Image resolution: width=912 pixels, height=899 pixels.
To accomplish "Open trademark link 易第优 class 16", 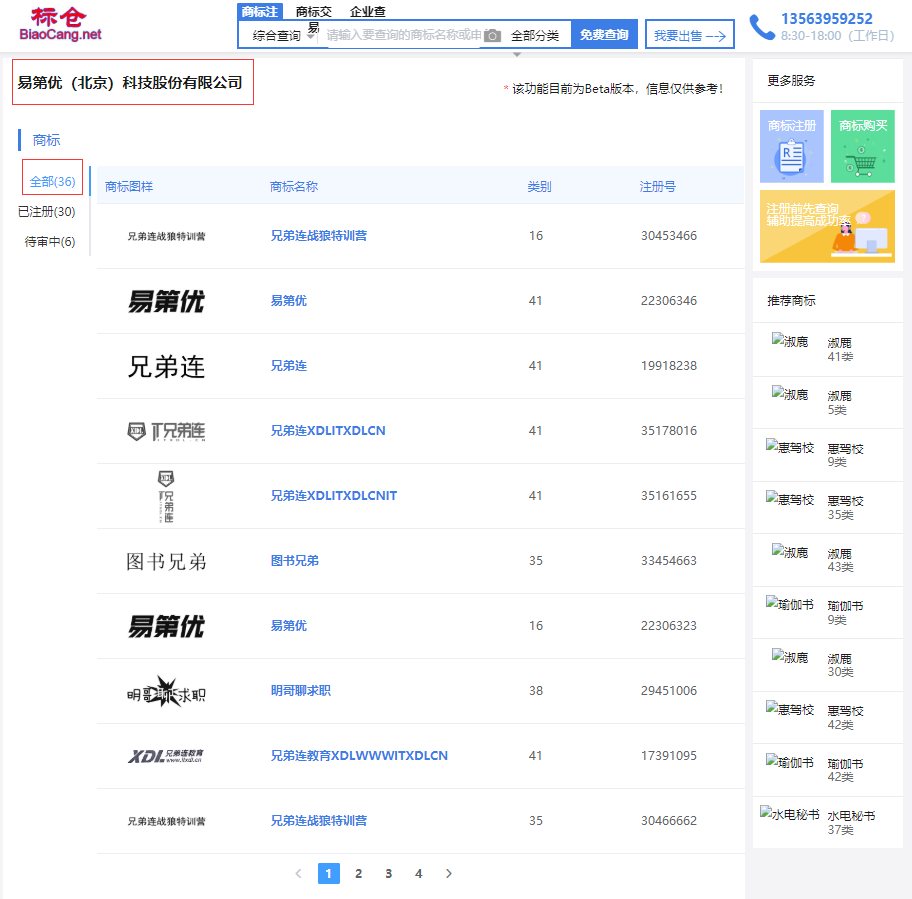I will pyautogui.click(x=288, y=626).
